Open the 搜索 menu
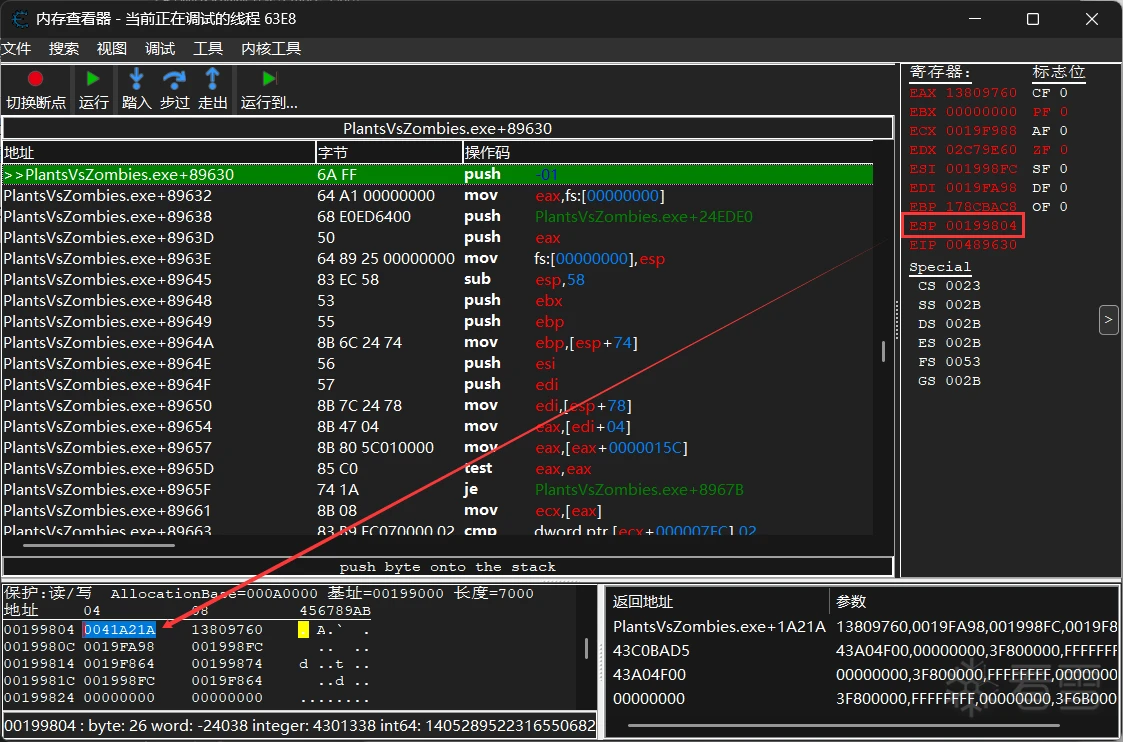This screenshot has height=742, width=1123. 64,49
